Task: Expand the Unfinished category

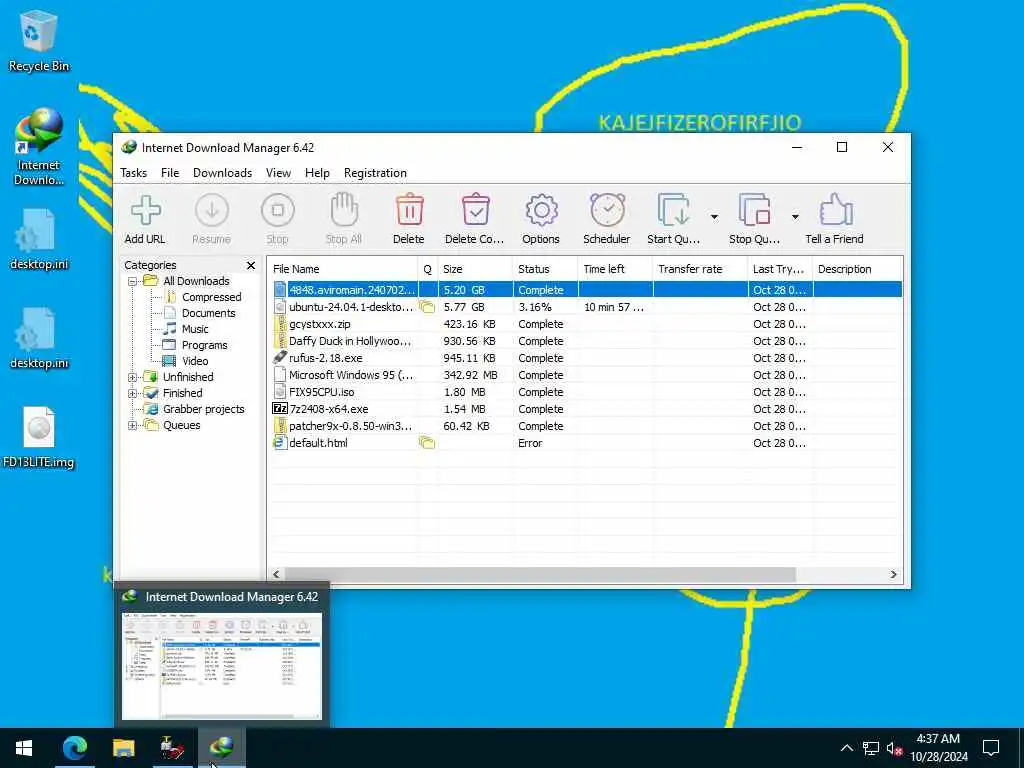Action: tap(133, 377)
